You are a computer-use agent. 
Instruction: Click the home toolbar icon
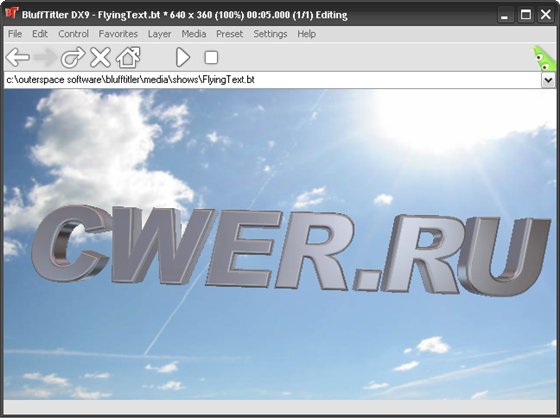pos(128,58)
